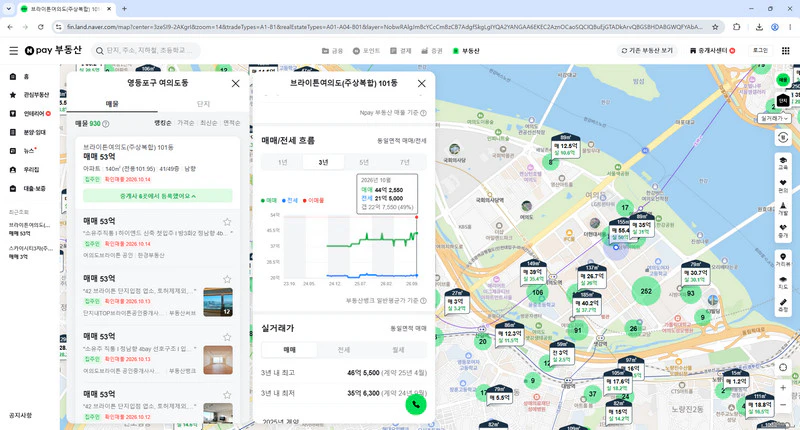
Task: Switch to the 매물 tab in 여의도동 panel
Action: coord(112,104)
